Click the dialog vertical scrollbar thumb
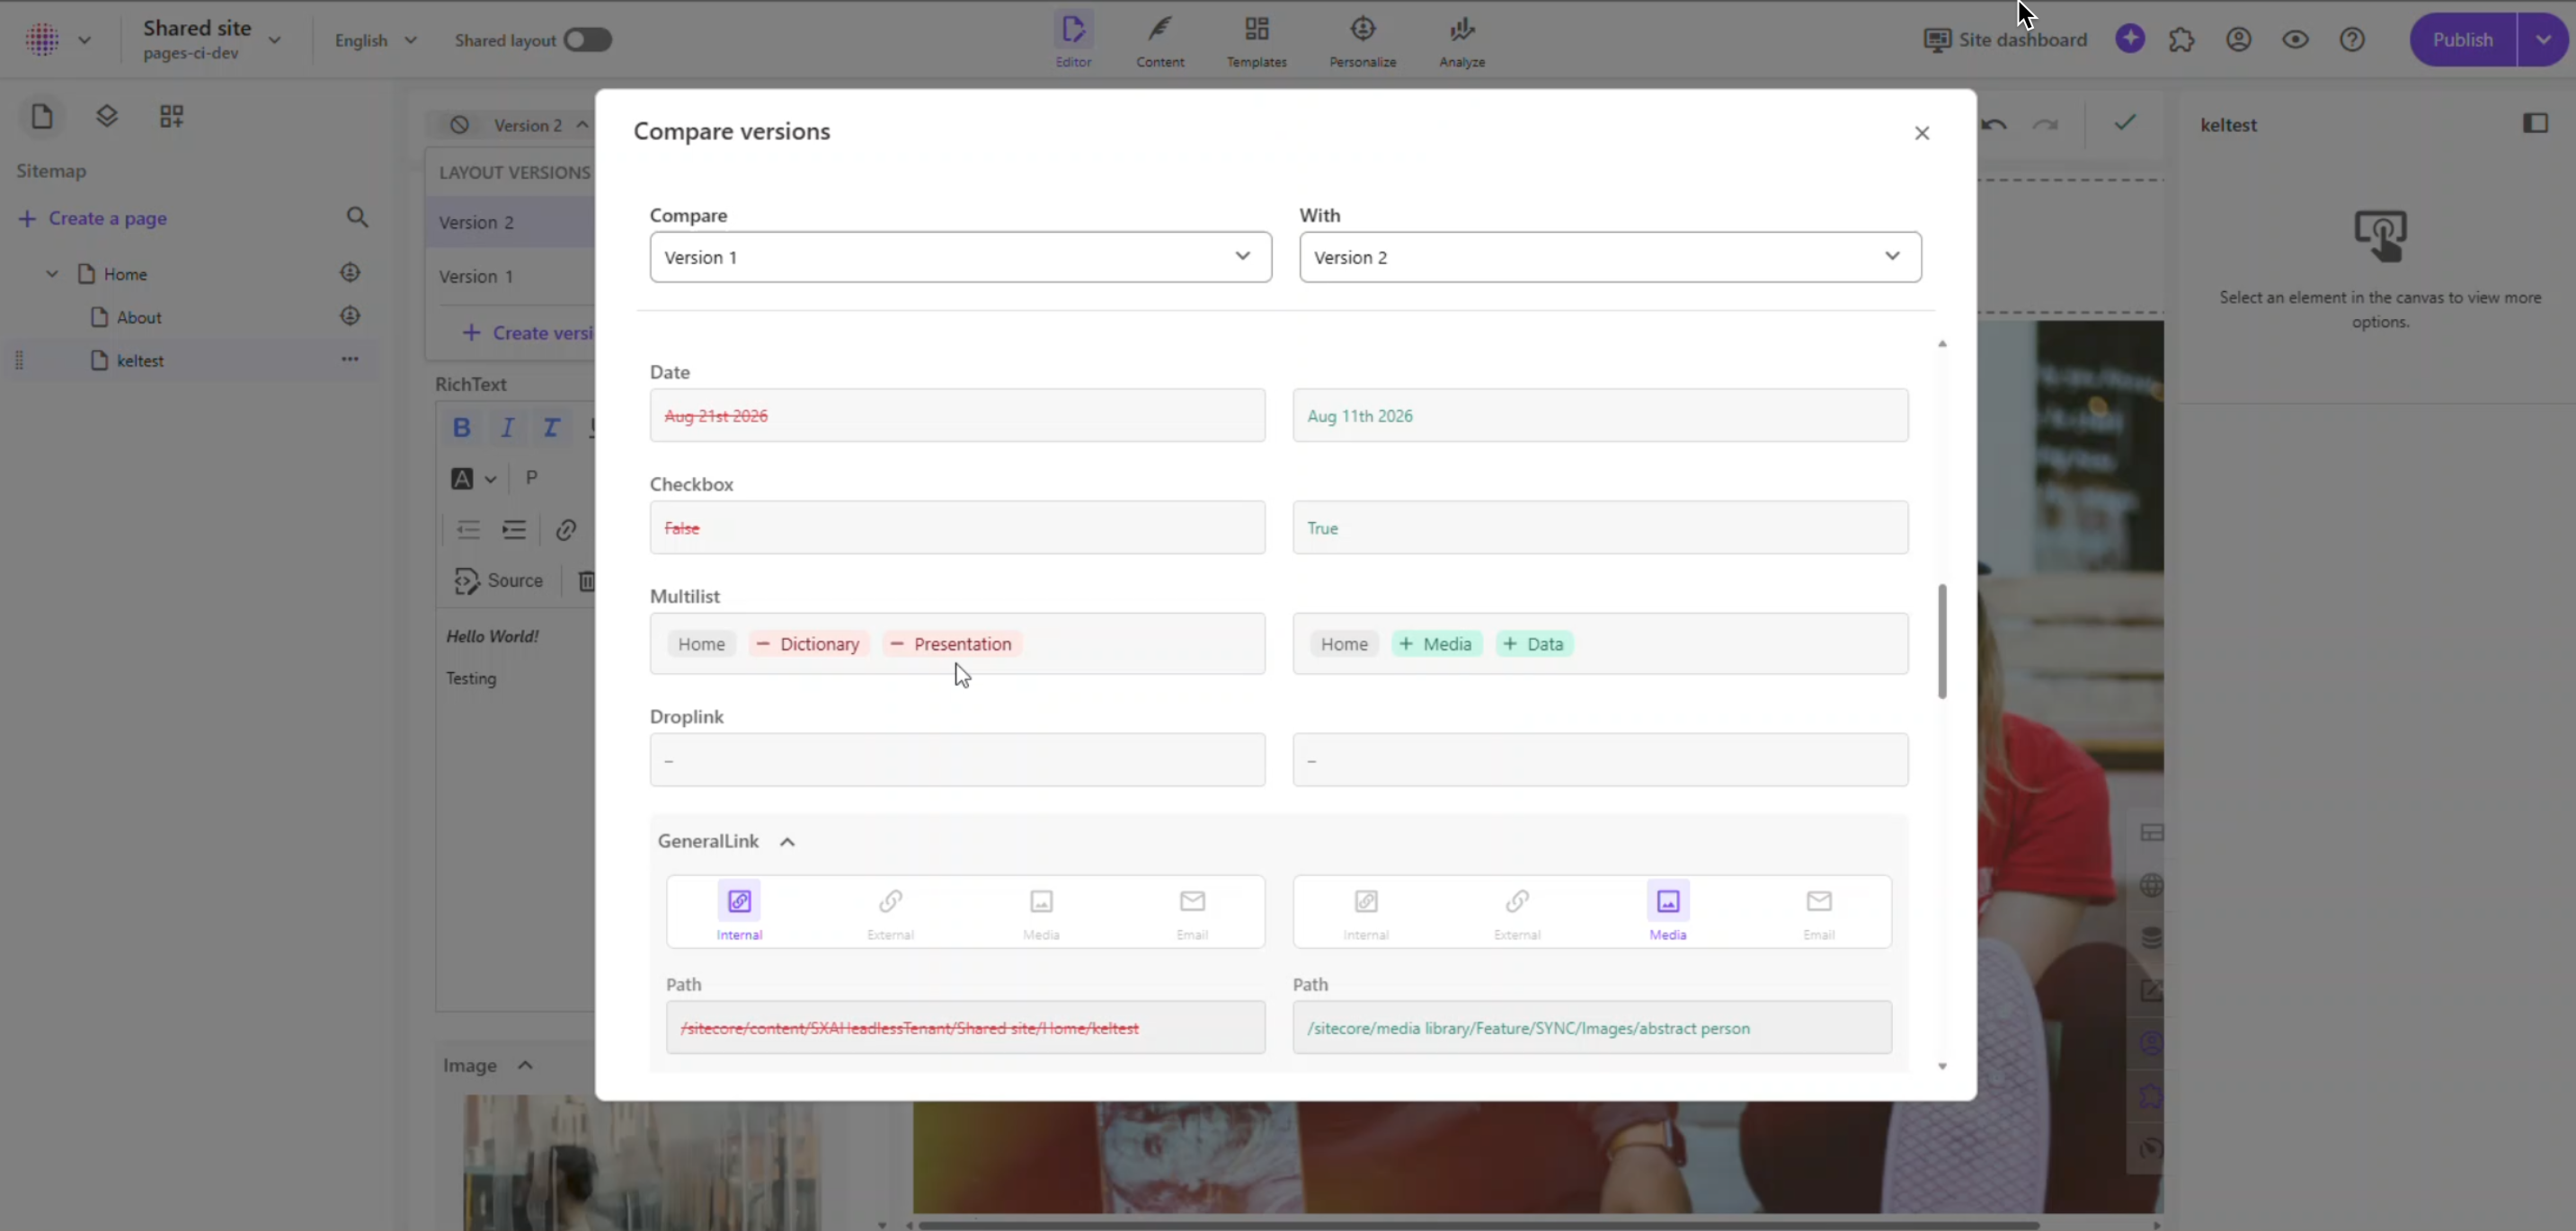This screenshot has width=2576, height=1231. tap(1942, 641)
